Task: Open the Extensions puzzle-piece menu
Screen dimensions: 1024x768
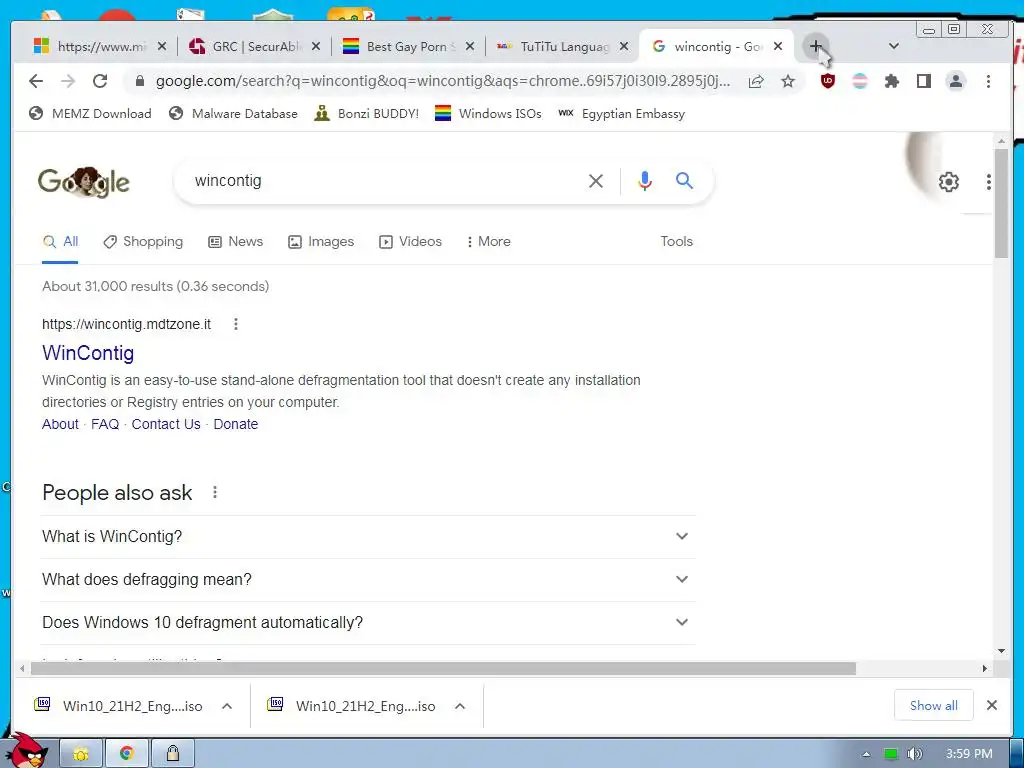Action: [891, 81]
